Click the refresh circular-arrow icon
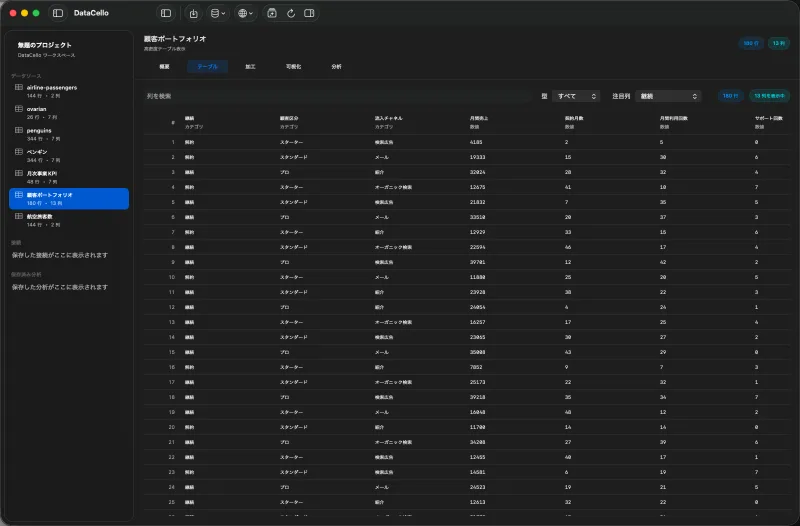800x526 pixels. [x=291, y=13]
